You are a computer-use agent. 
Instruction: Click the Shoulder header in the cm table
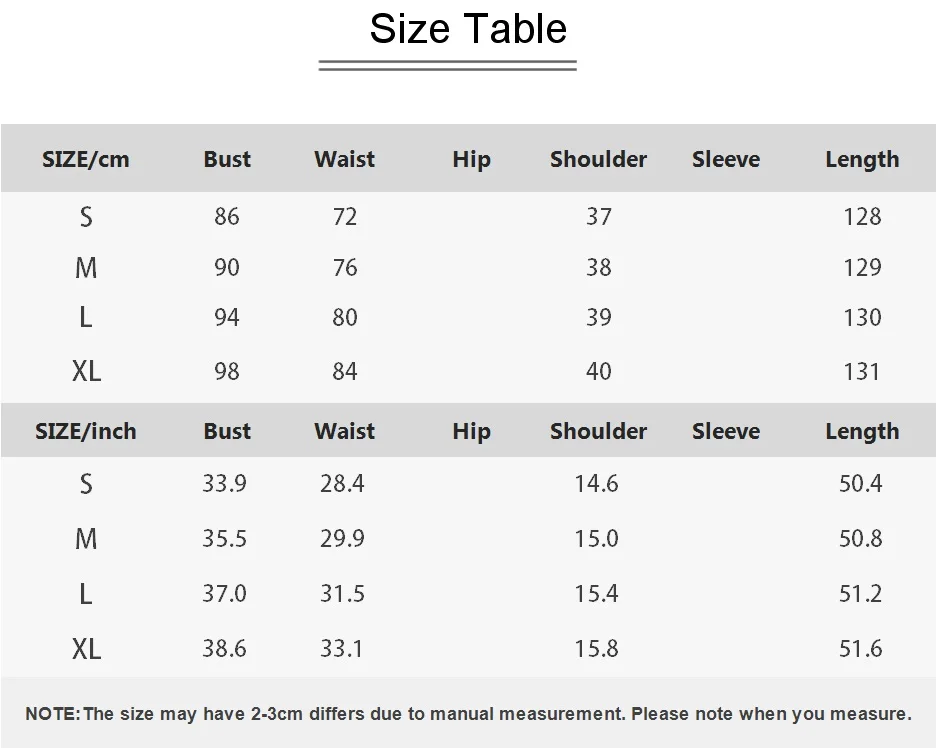click(598, 159)
